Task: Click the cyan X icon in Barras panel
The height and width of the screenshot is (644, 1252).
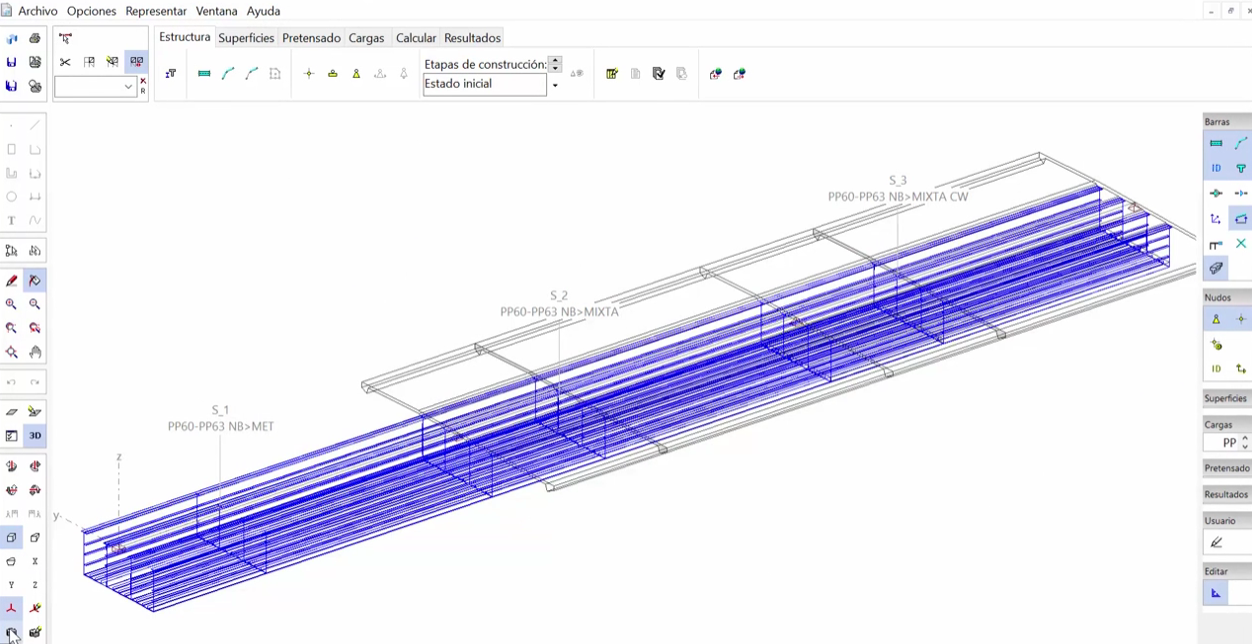Action: [1241, 244]
